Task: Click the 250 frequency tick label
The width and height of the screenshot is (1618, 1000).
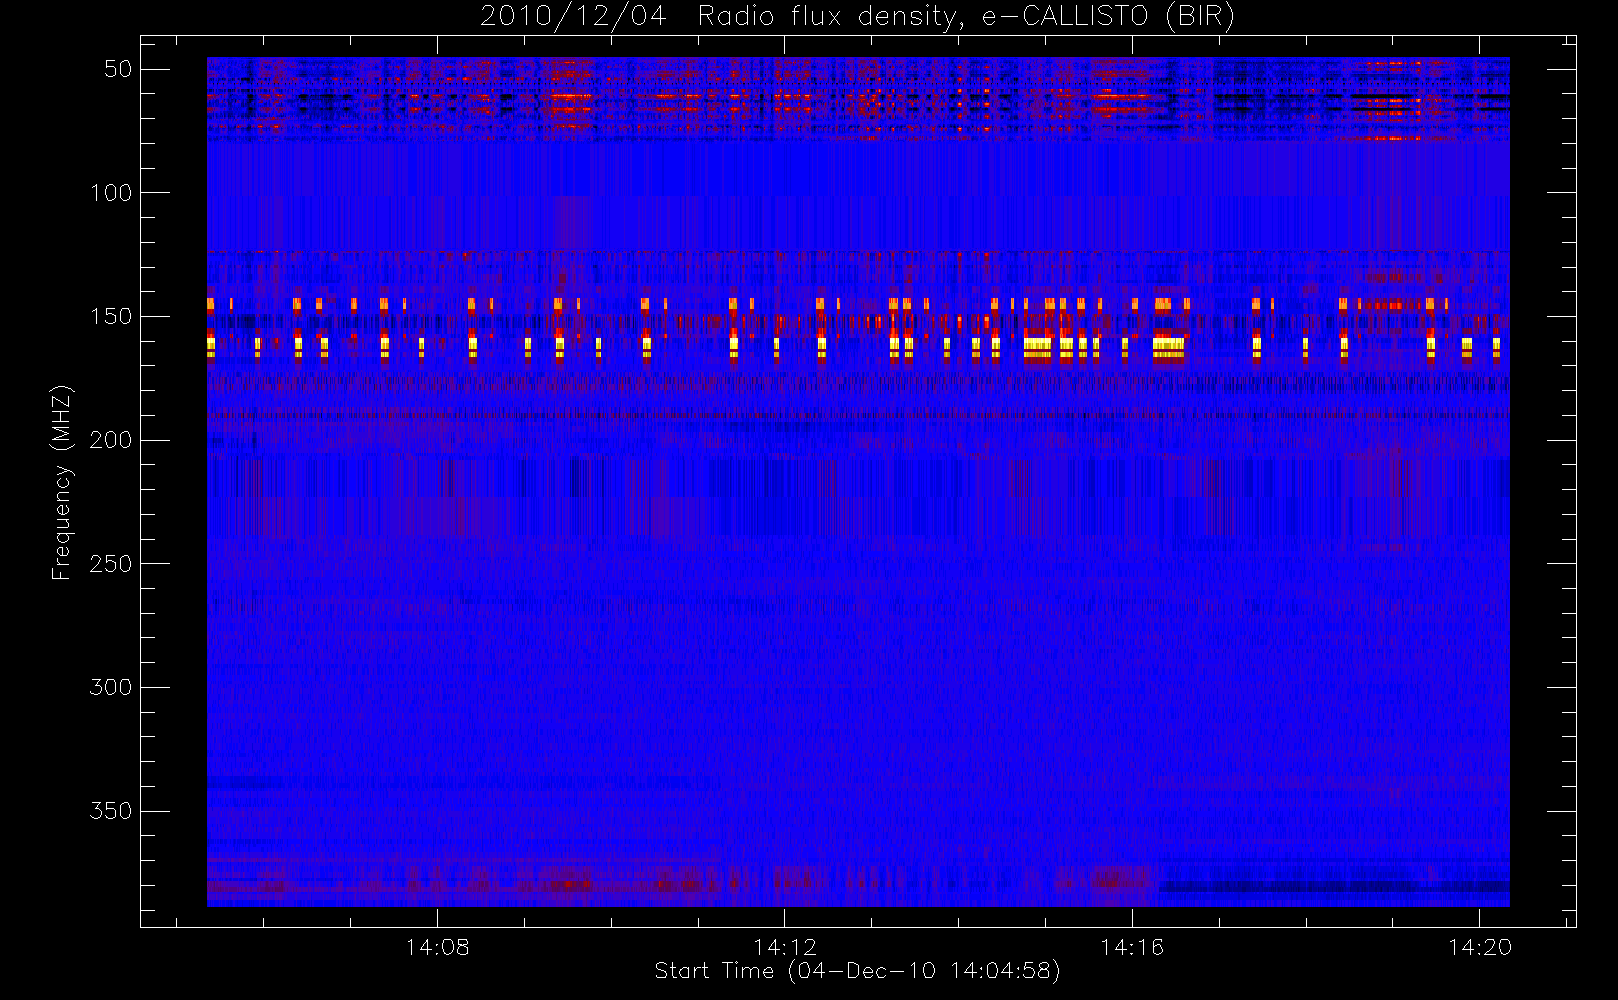Action: [111, 564]
